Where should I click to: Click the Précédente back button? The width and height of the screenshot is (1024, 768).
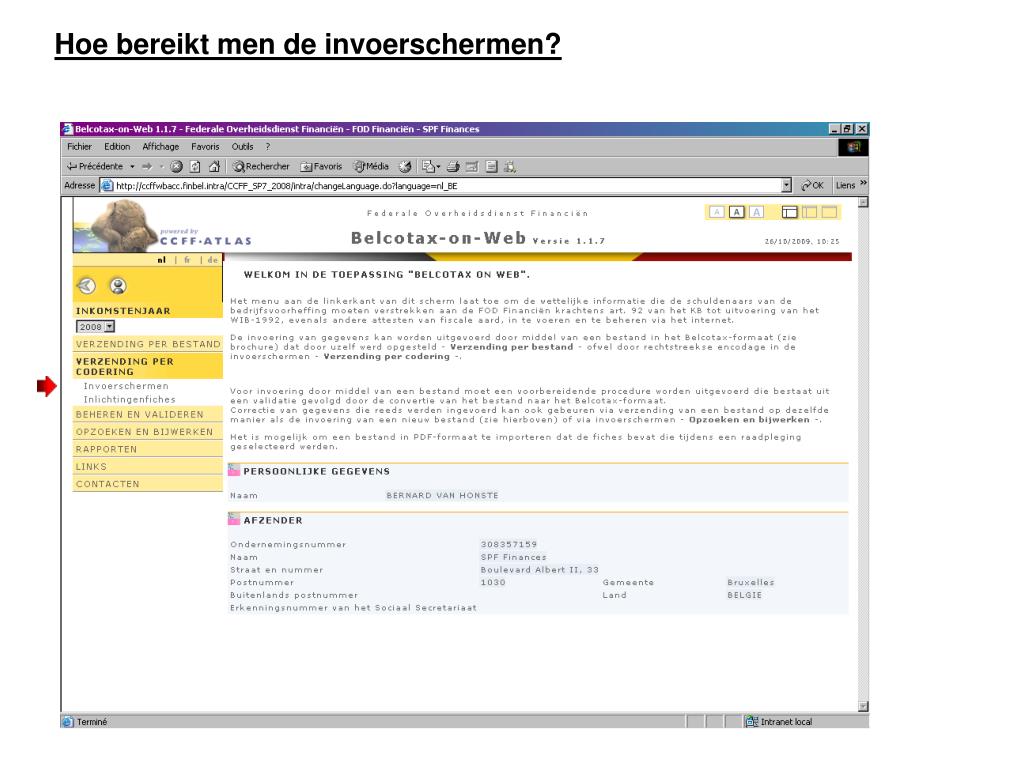pyautogui.click(x=95, y=167)
